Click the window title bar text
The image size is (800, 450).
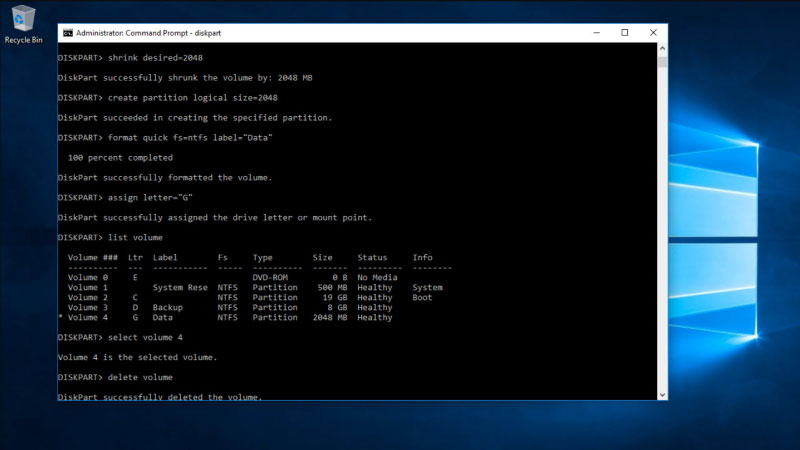point(148,33)
